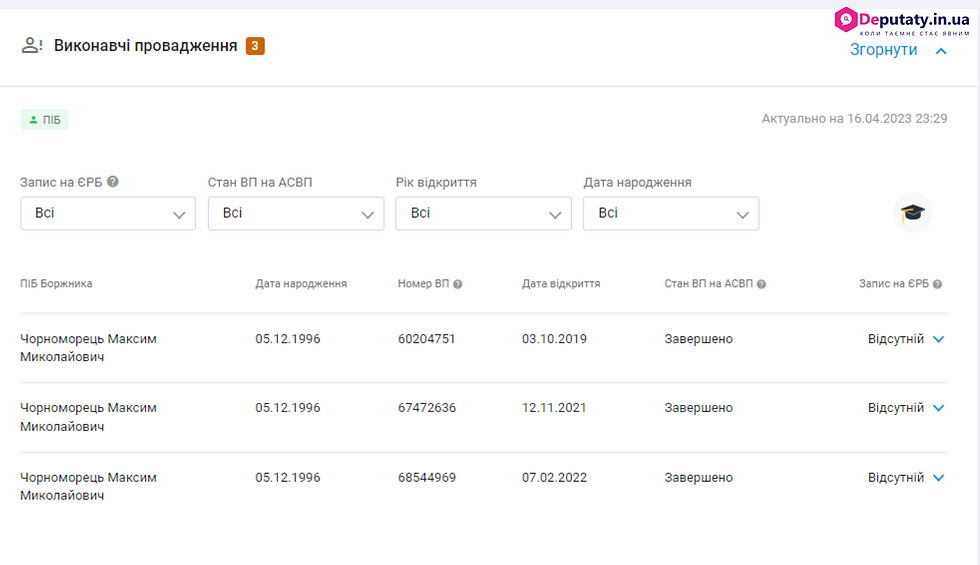980x565 pixels.
Task: Click birth date in the 60204751 row
Action: (288, 339)
